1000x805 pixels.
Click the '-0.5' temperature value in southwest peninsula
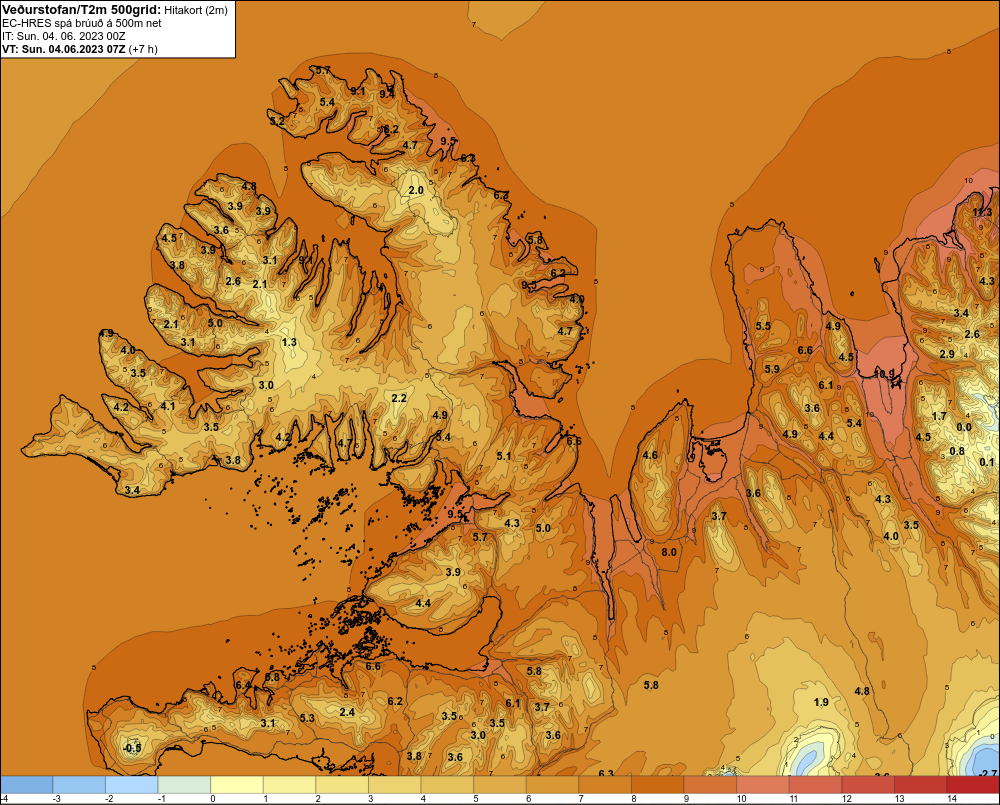132,748
